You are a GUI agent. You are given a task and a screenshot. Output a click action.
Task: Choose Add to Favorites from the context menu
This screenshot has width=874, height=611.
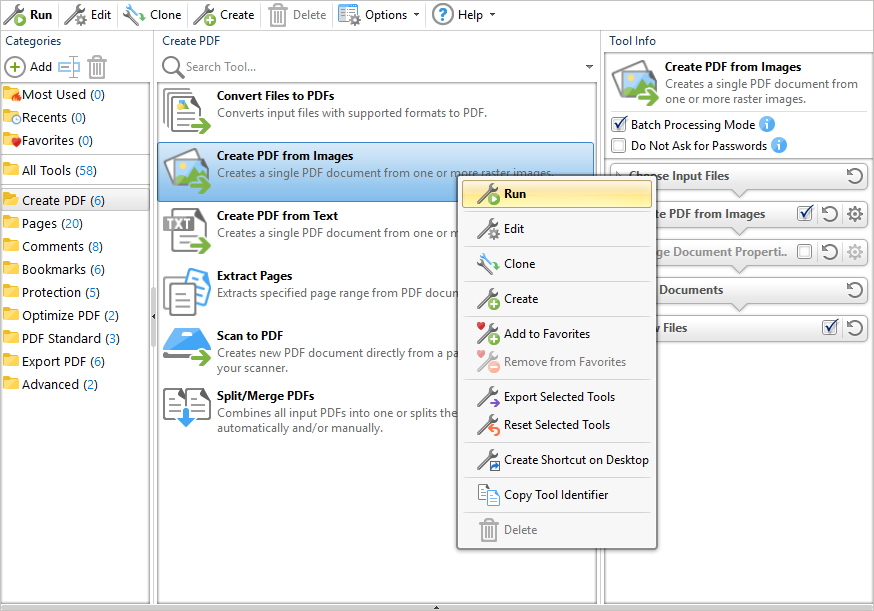[546, 334]
